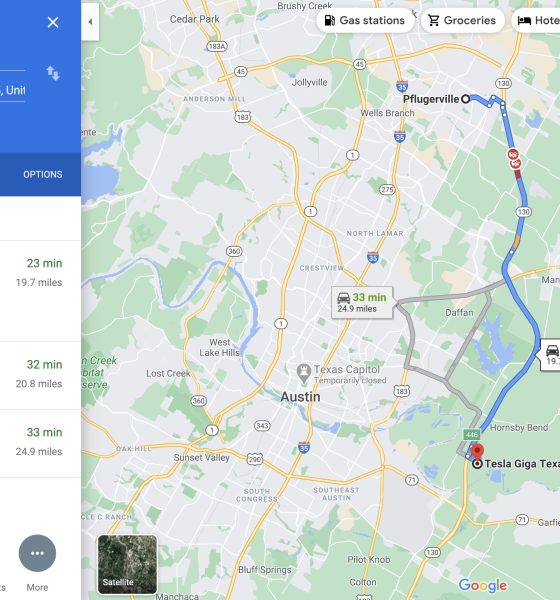The image size is (560, 600).
Task: Search for Gas stations nearby
Action: click(x=365, y=20)
